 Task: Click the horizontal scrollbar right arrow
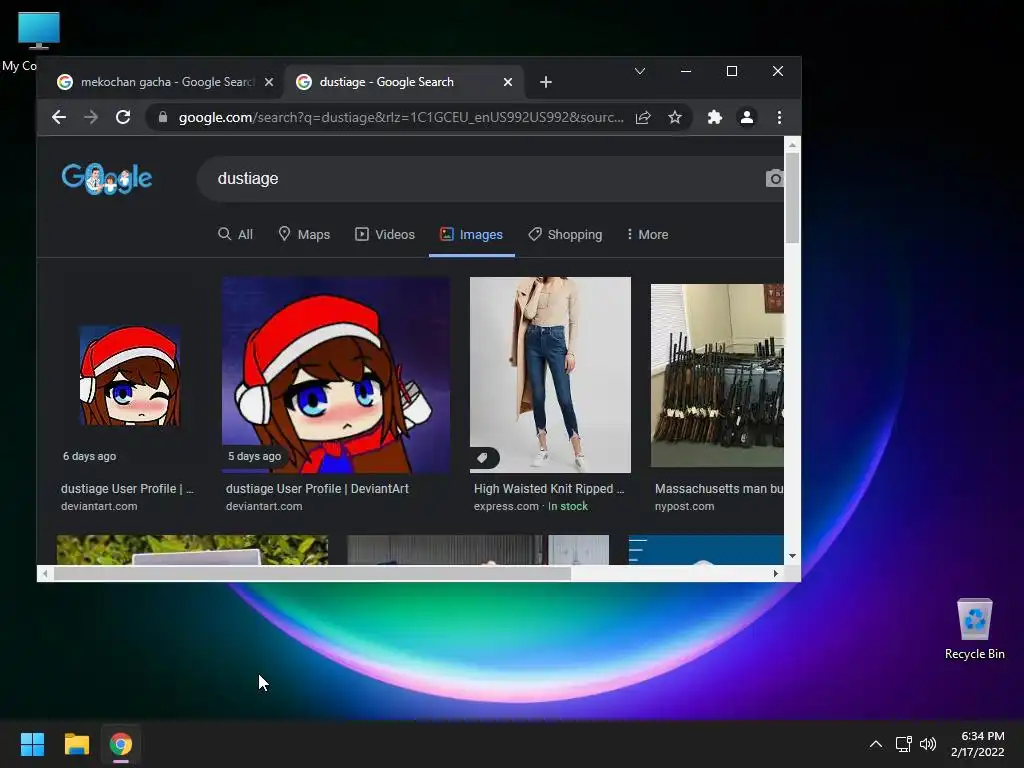pos(776,573)
